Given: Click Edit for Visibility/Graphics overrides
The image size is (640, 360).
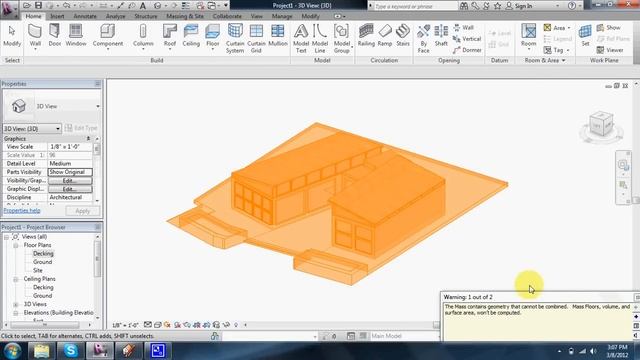Looking at the screenshot, I should 70,180.
